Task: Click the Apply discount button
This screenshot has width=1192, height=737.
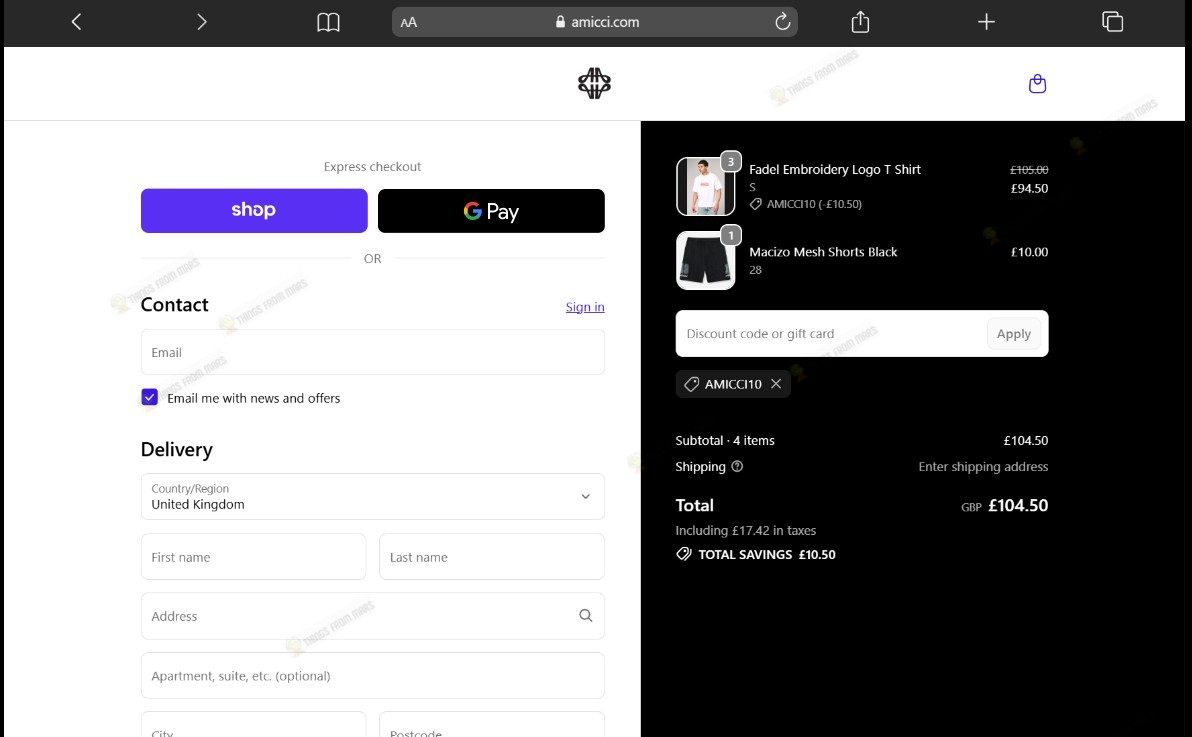Action: (x=1013, y=334)
